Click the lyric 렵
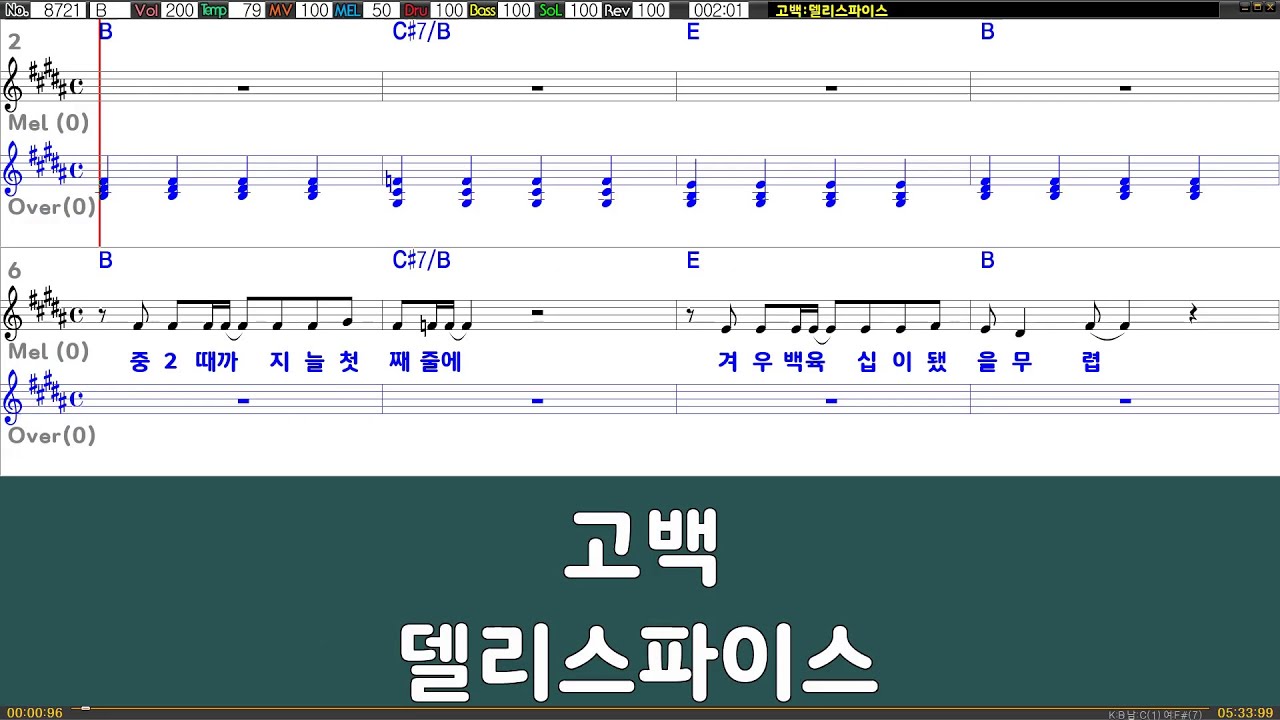This screenshot has height=720, width=1280. pyautogui.click(x=1092, y=361)
